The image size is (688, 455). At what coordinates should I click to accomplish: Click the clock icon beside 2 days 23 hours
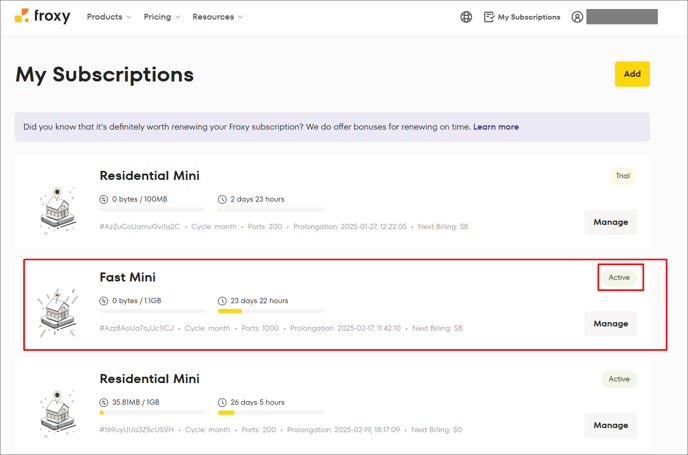(222, 199)
